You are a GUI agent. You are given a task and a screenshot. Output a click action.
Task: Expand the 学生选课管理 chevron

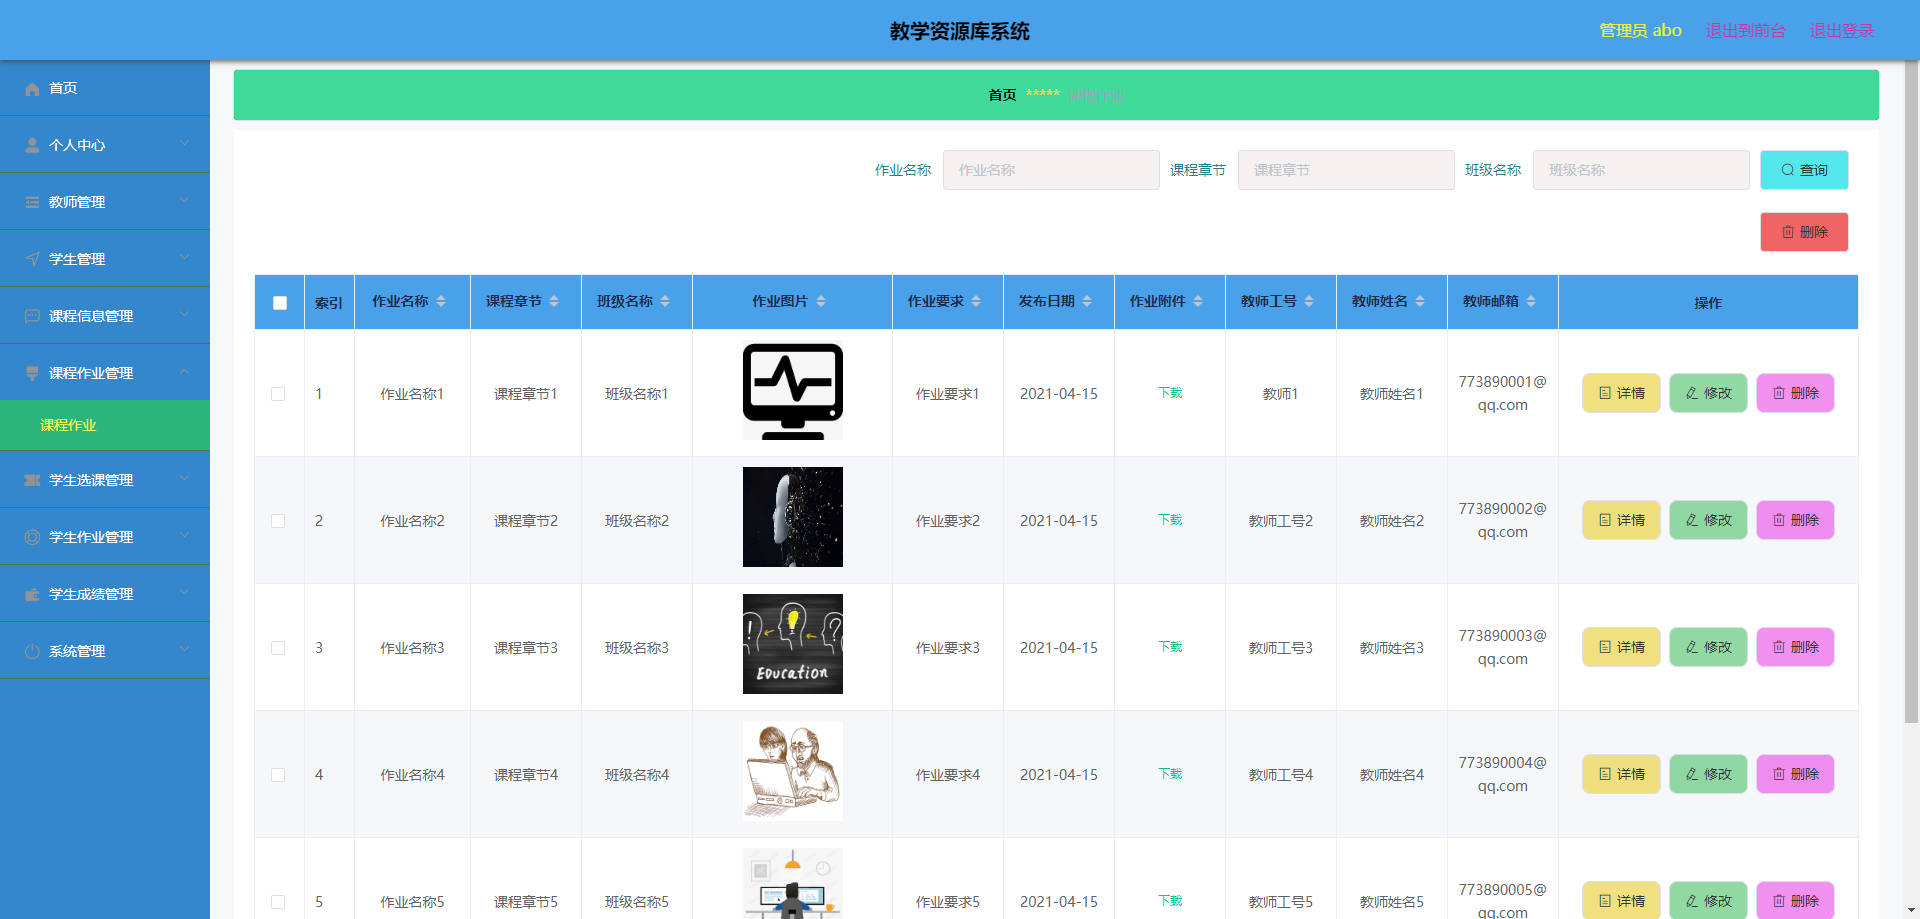(x=185, y=479)
